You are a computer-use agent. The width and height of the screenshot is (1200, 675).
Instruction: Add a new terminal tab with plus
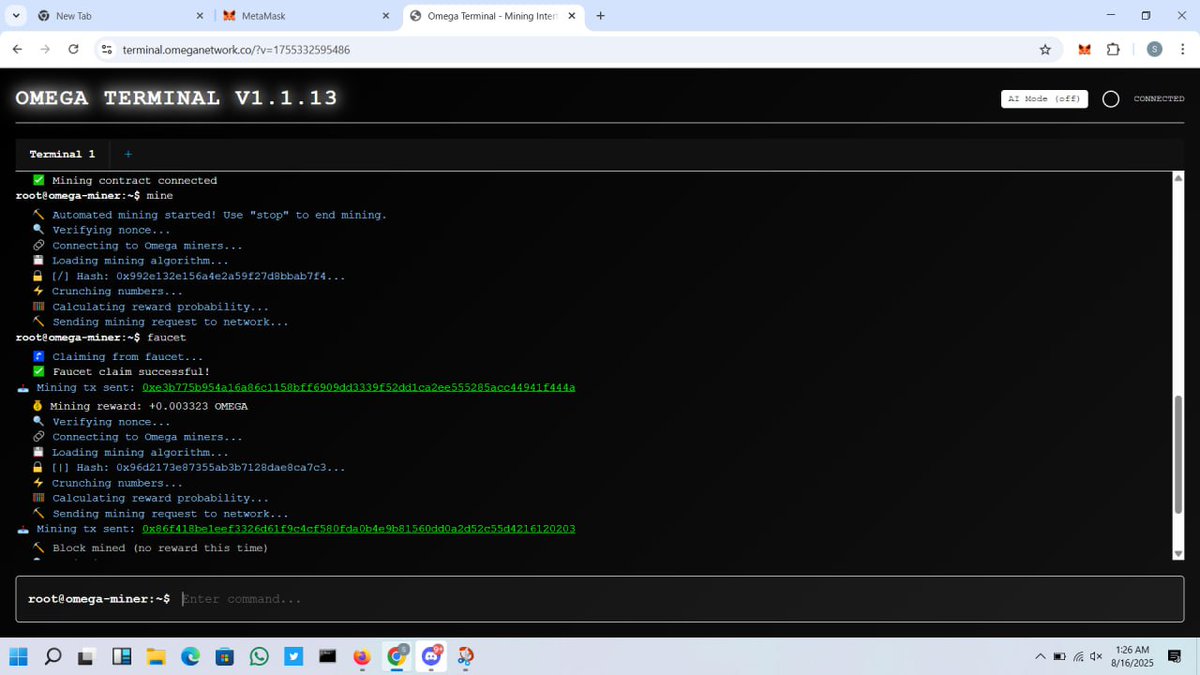coord(128,154)
